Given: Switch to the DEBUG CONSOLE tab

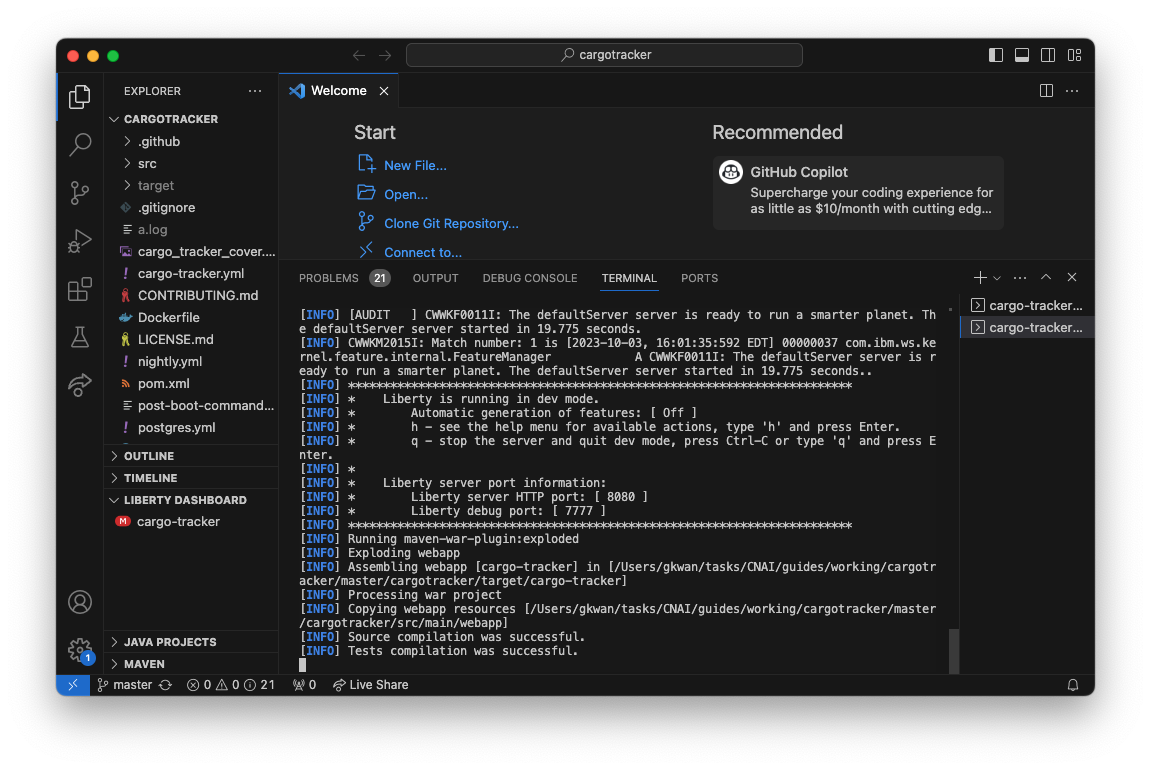Looking at the screenshot, I should click(x=529, y=278).
